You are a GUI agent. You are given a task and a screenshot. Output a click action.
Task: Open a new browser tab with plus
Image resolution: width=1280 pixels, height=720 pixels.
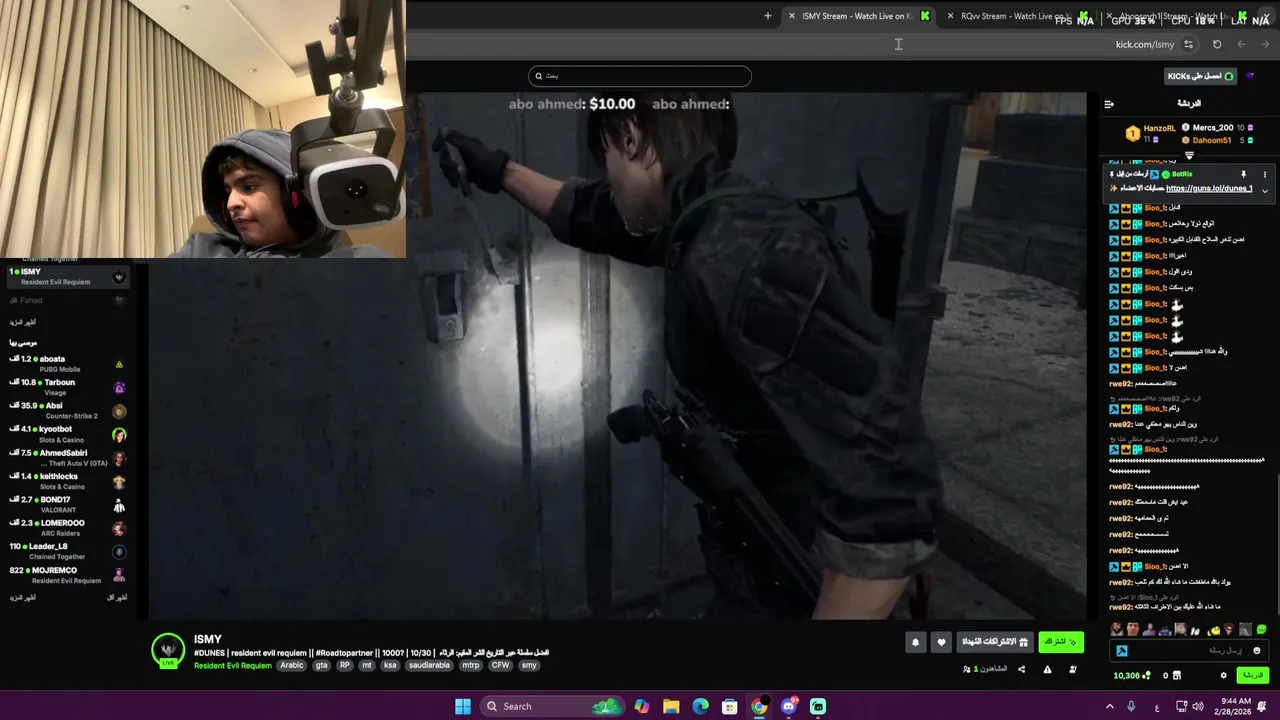[768, 16]
